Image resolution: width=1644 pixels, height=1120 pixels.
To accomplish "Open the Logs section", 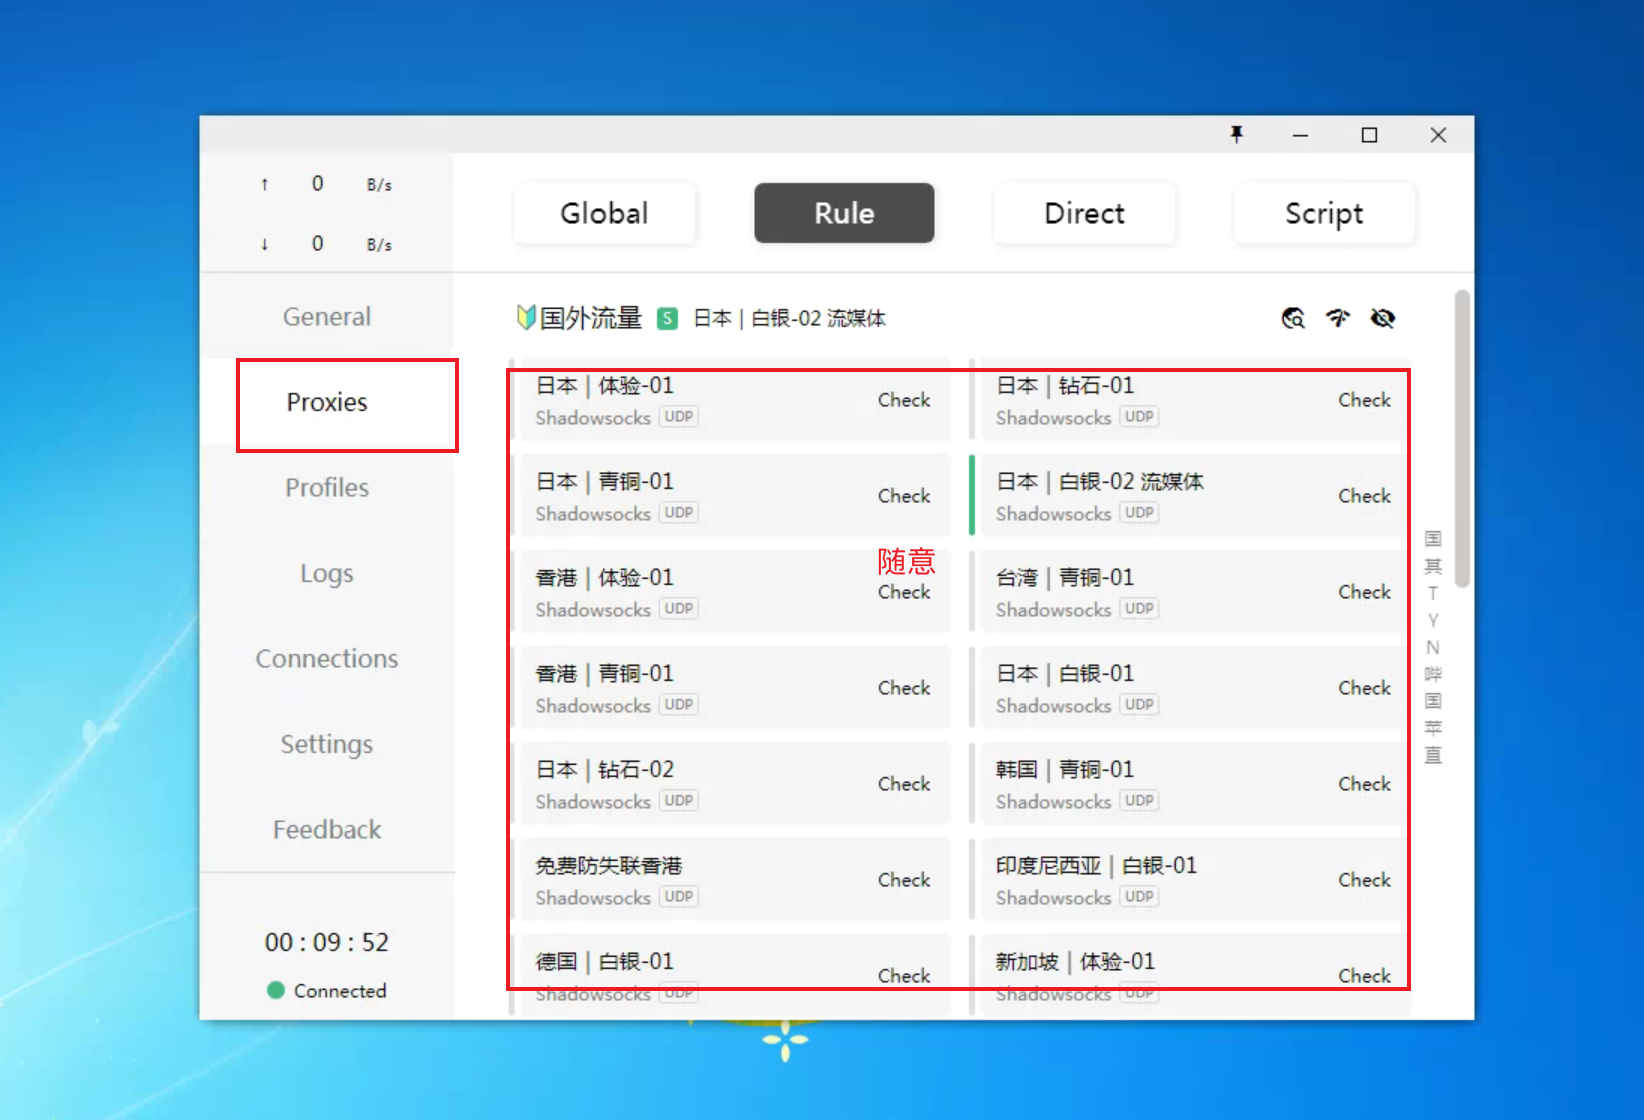I will [x=327, y=573].
